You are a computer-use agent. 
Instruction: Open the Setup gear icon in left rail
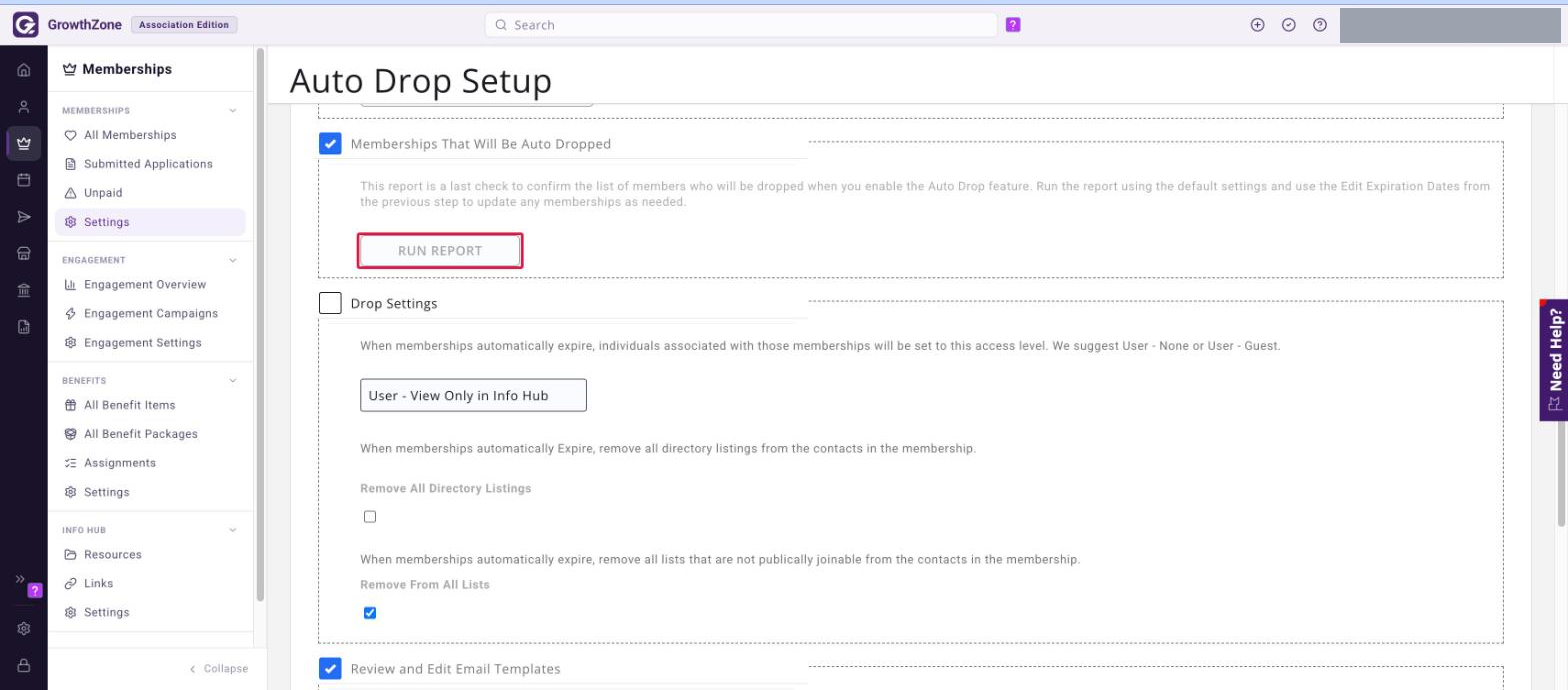click(24, 629)
